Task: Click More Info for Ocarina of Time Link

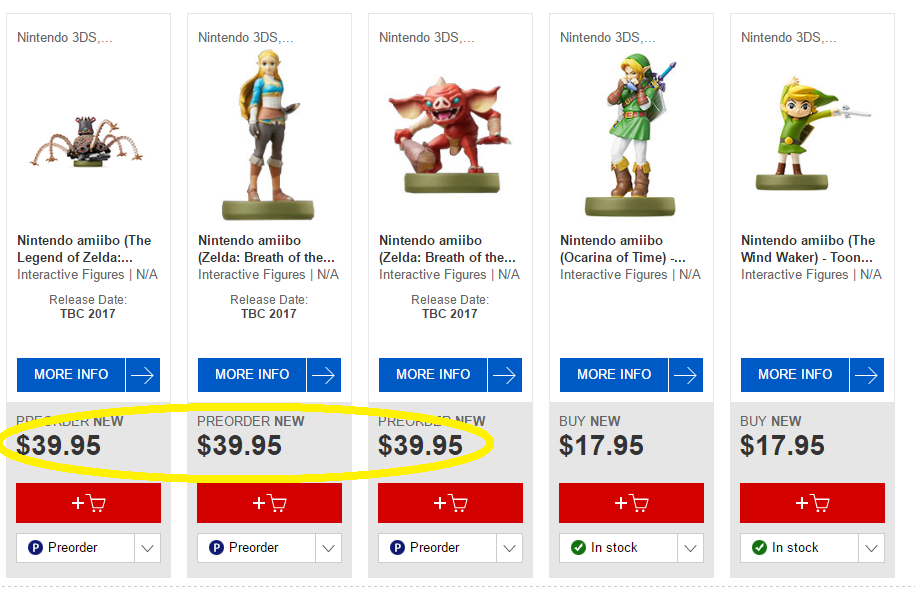Action: tap(614, 375)
